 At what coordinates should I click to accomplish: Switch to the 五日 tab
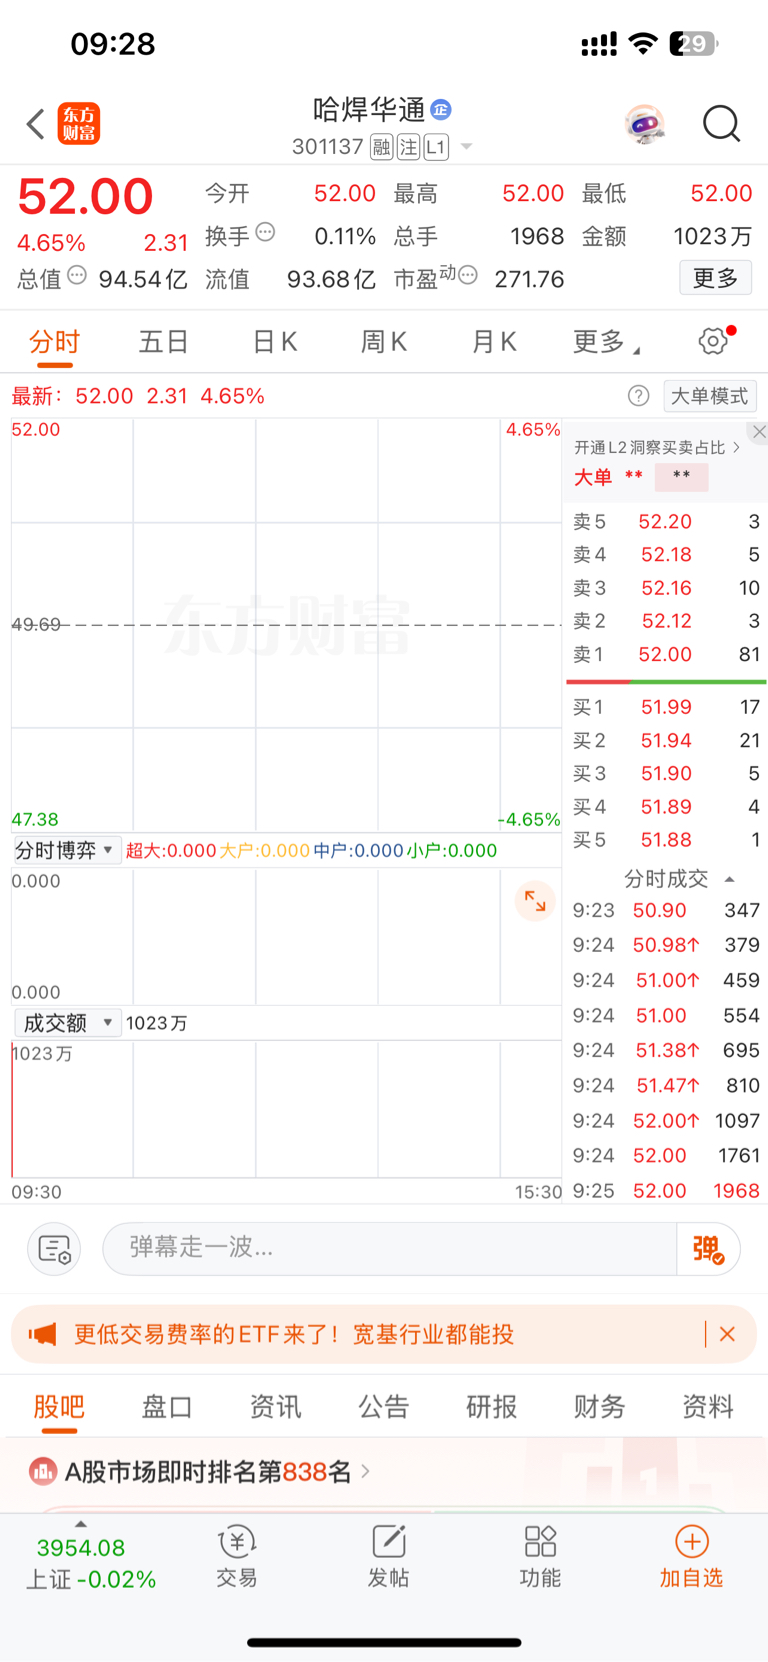point(164,342)
